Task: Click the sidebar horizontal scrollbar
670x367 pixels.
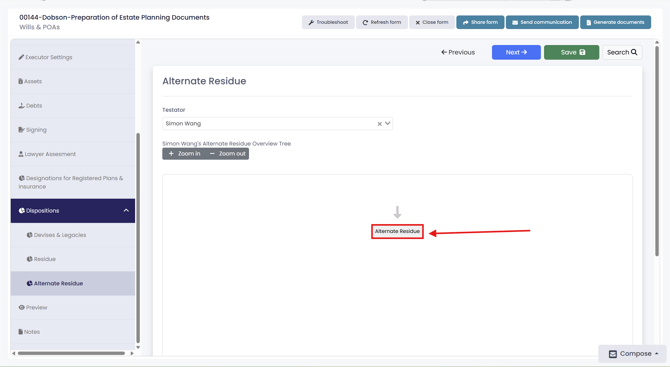Action: (71, 353)
